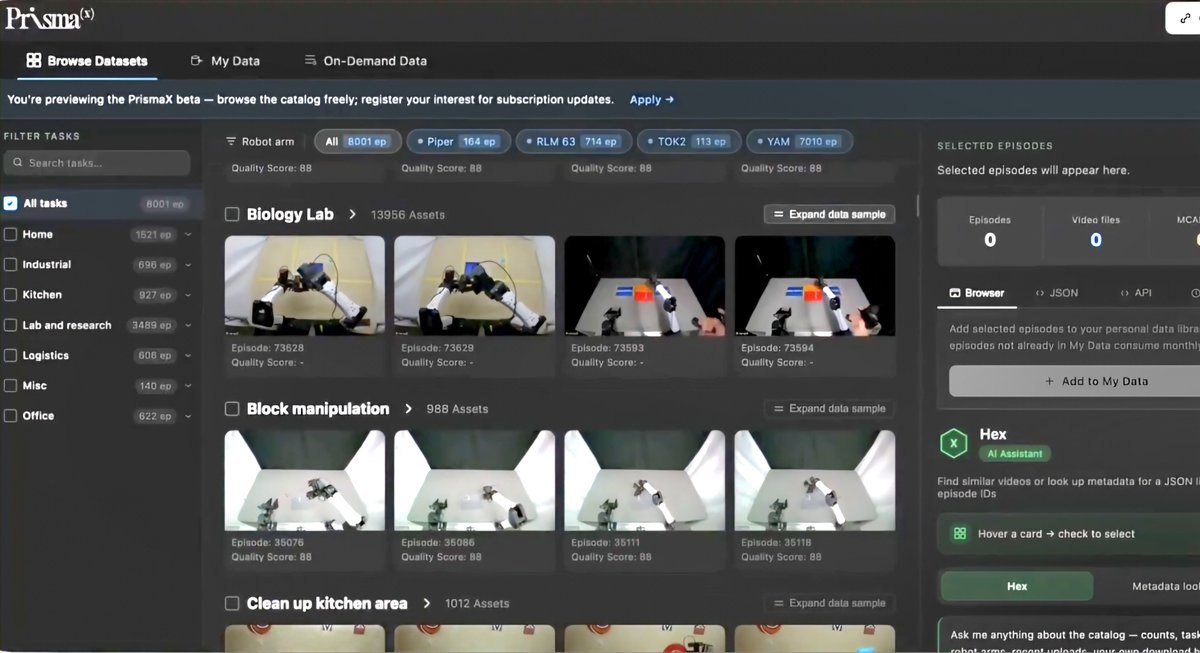This screenshot has height=653, width=1200.
Task: Filter by TOK2 113 ep robot arm
Action: point(689,142)
